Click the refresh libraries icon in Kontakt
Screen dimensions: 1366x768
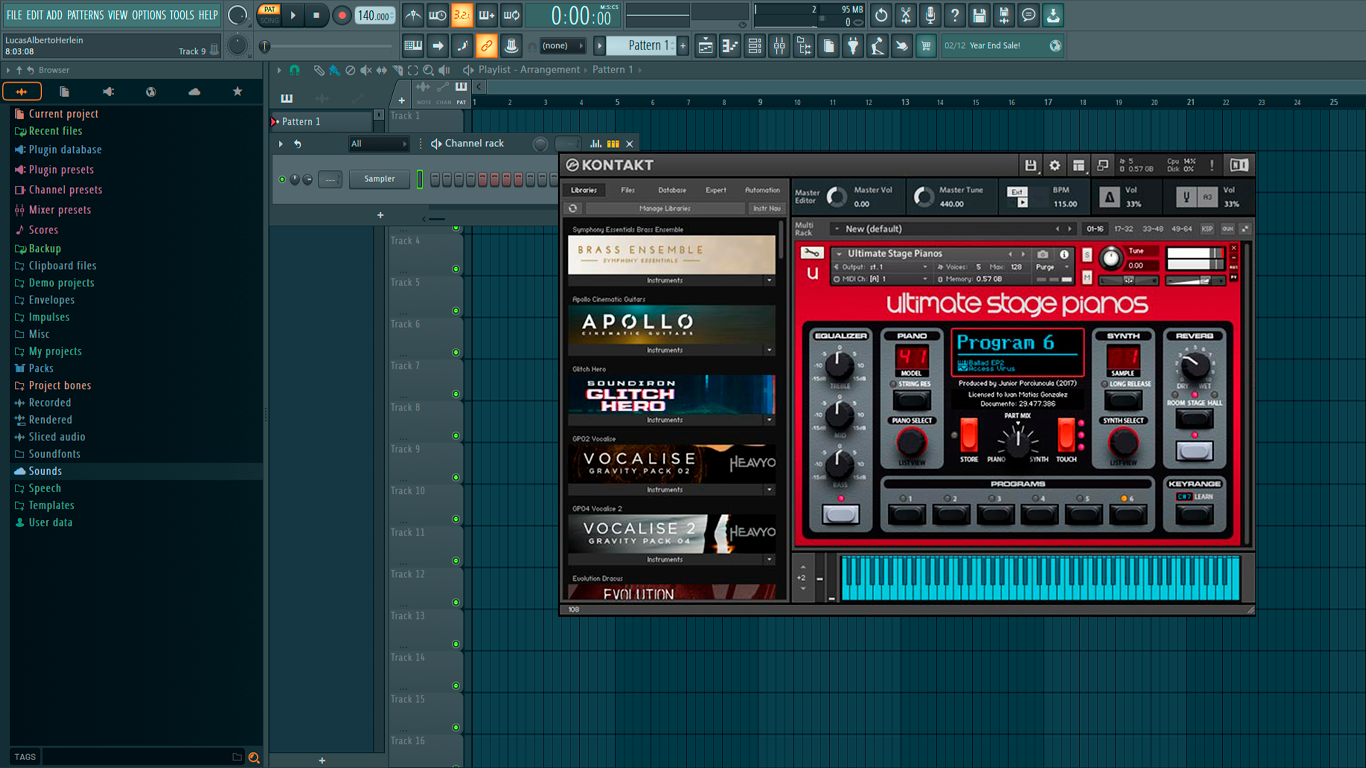573,208
